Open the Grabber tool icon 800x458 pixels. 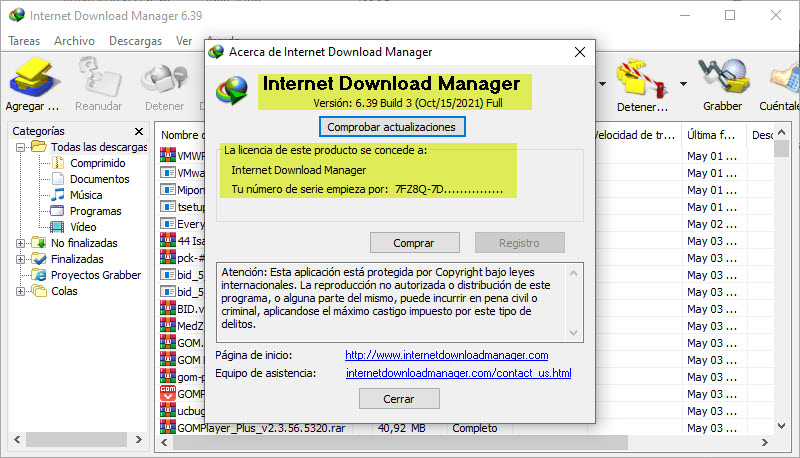coord(722,77)
